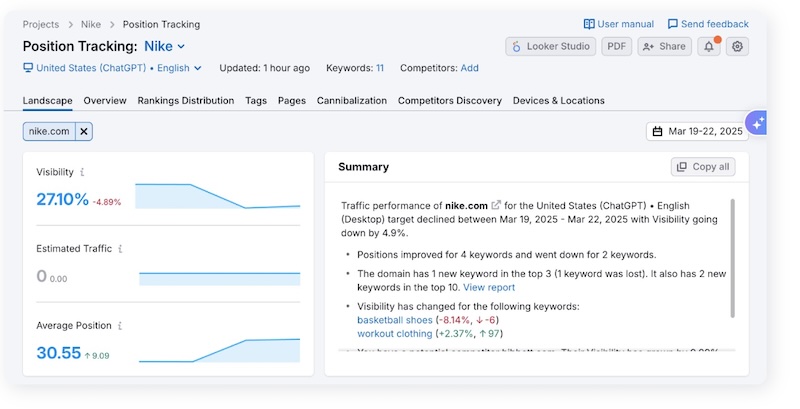
Task: Open the basketball shoes keyword link
Action: click(394, 320)
